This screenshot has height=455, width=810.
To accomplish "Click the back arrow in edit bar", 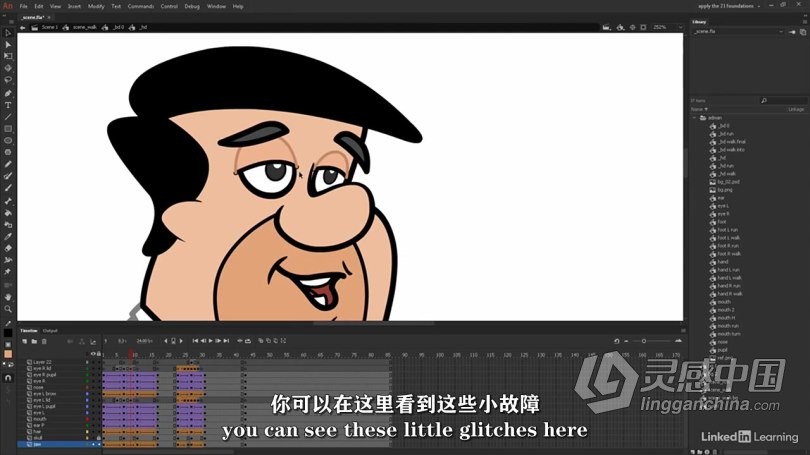I will [x=23, y=27].
